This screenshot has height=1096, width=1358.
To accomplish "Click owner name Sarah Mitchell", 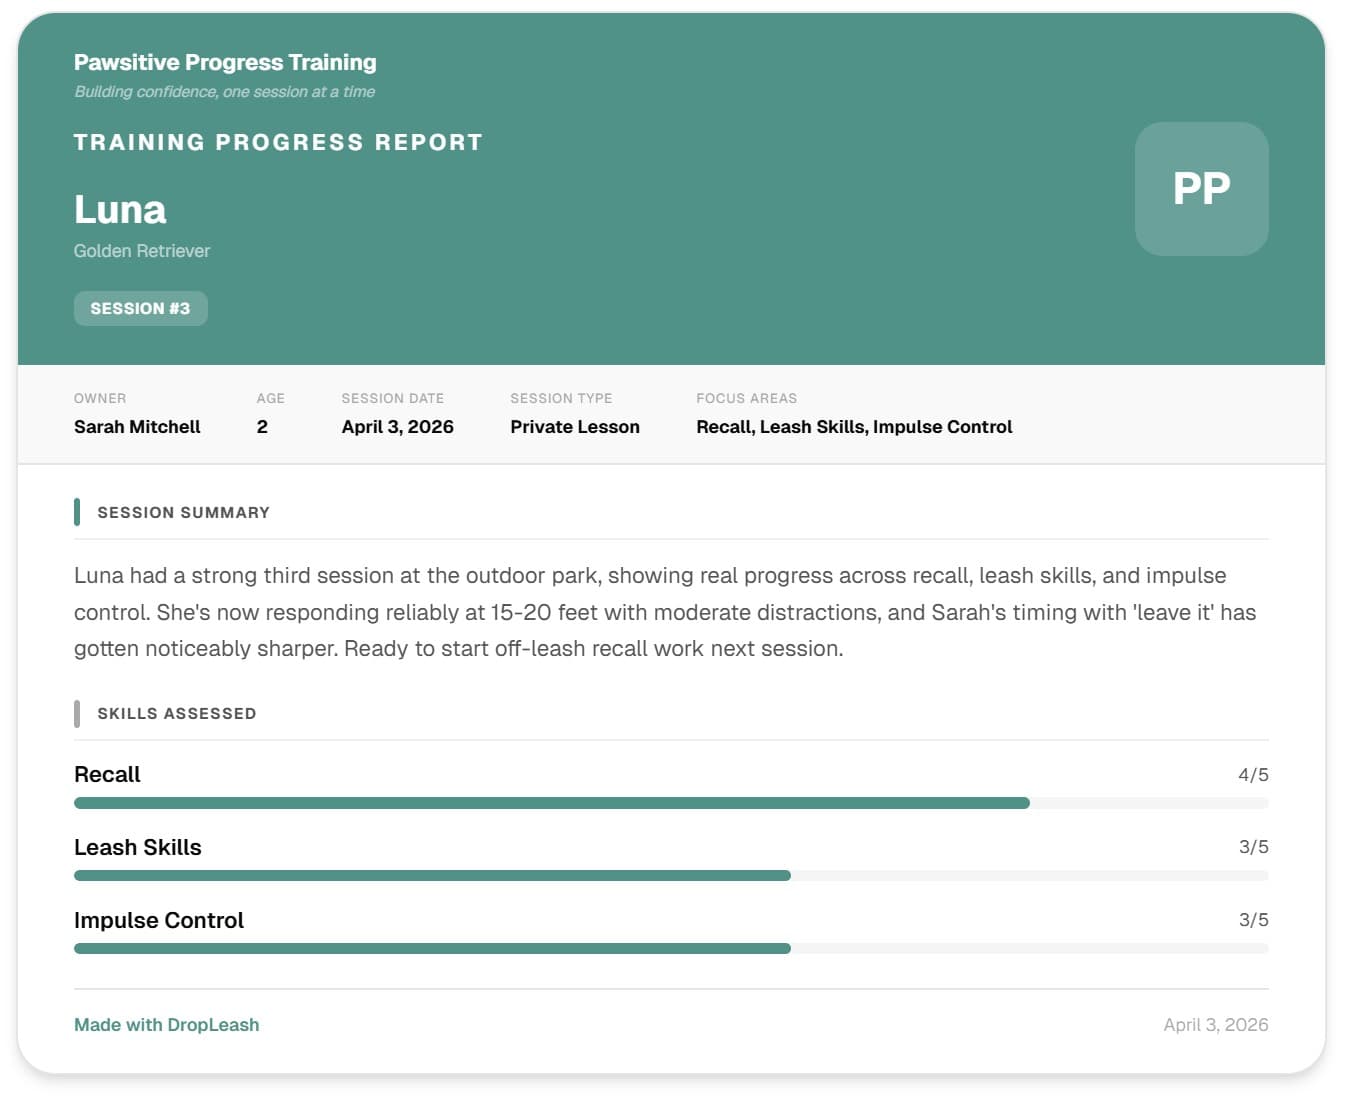I will point(137,427).
